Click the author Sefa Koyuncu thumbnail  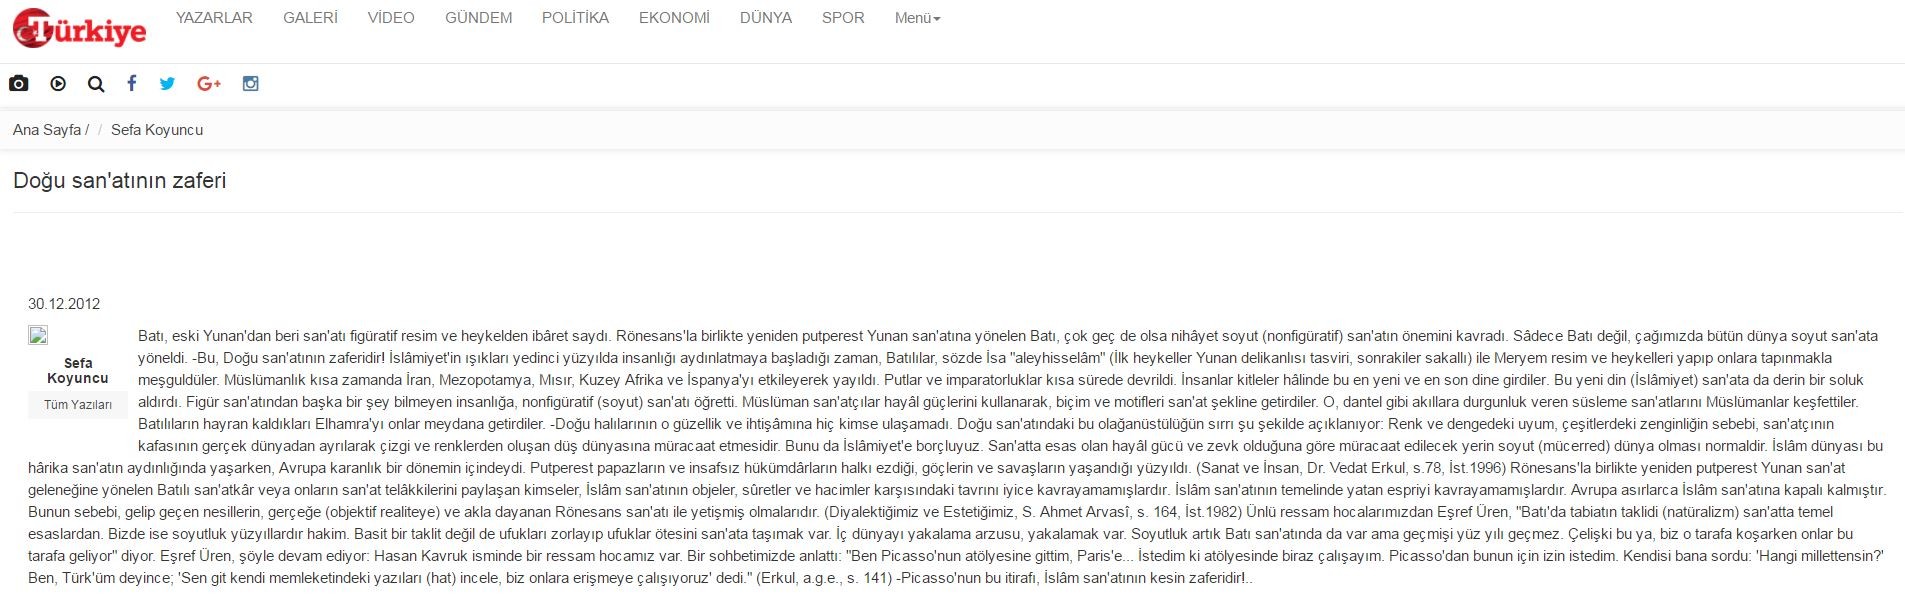(38, 335)
